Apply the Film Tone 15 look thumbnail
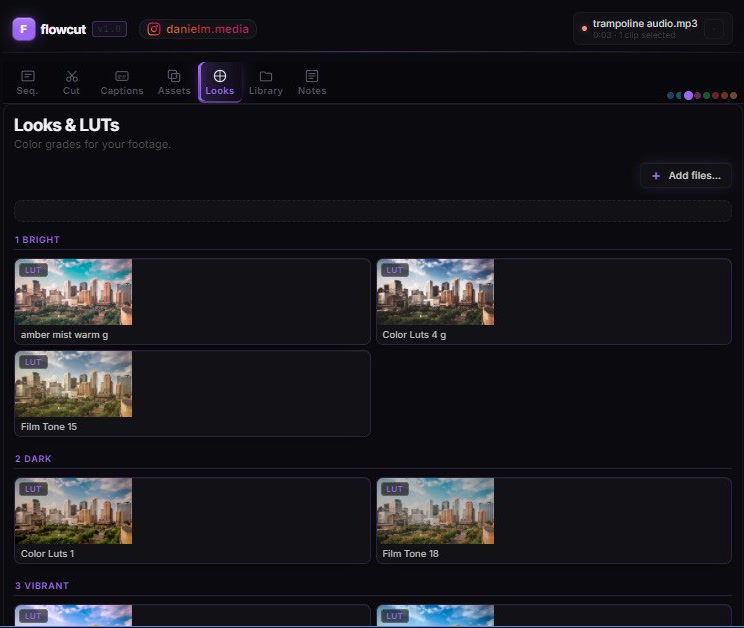This screenshot has width=744, height=628. [x=74, y=384]
